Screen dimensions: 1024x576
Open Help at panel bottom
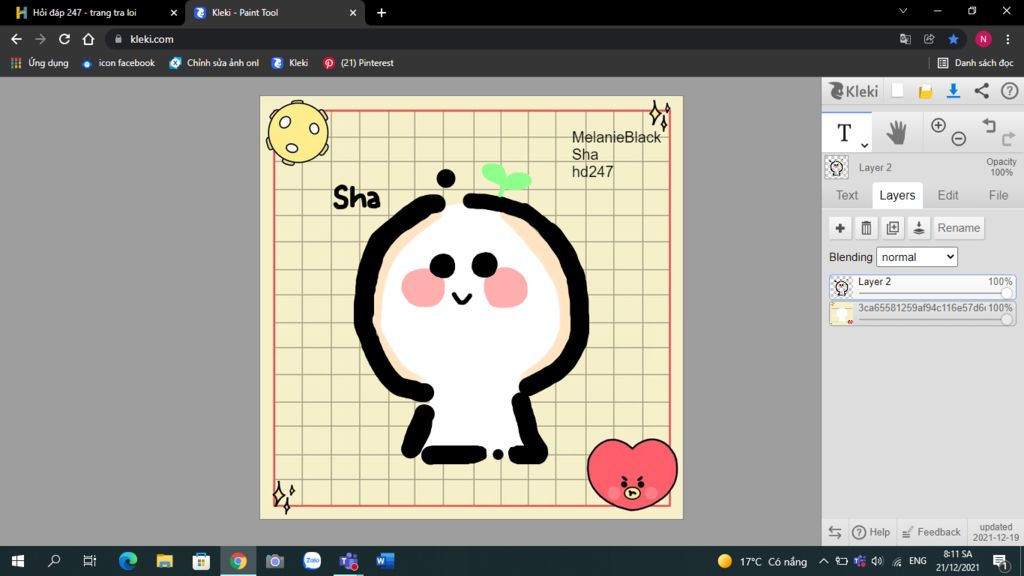coord(871,532)
